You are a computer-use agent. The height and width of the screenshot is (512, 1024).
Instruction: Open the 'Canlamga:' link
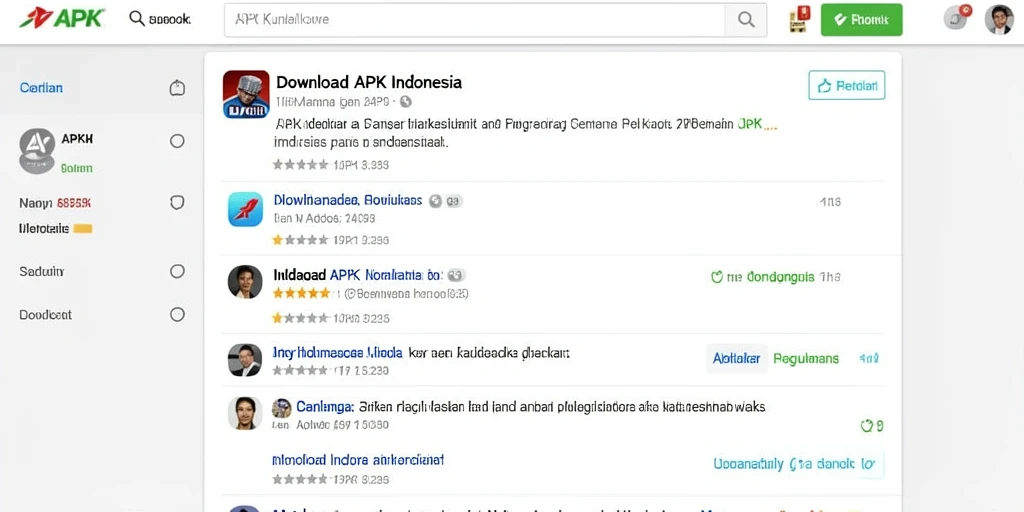tap(325, 407)
